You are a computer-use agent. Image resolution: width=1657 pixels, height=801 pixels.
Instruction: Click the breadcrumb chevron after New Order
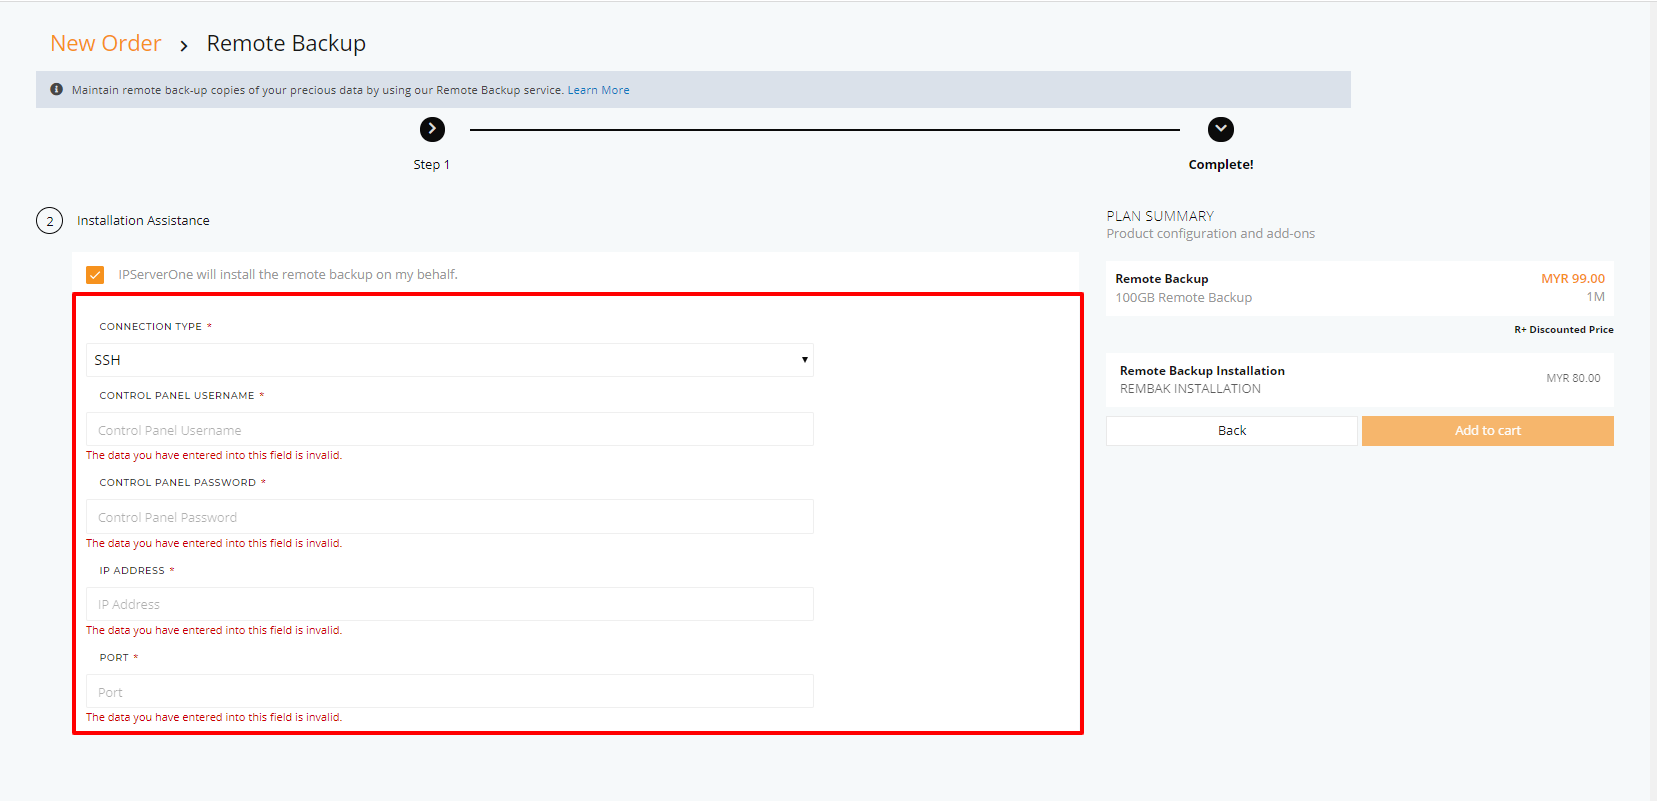click(x=184, y=45)
